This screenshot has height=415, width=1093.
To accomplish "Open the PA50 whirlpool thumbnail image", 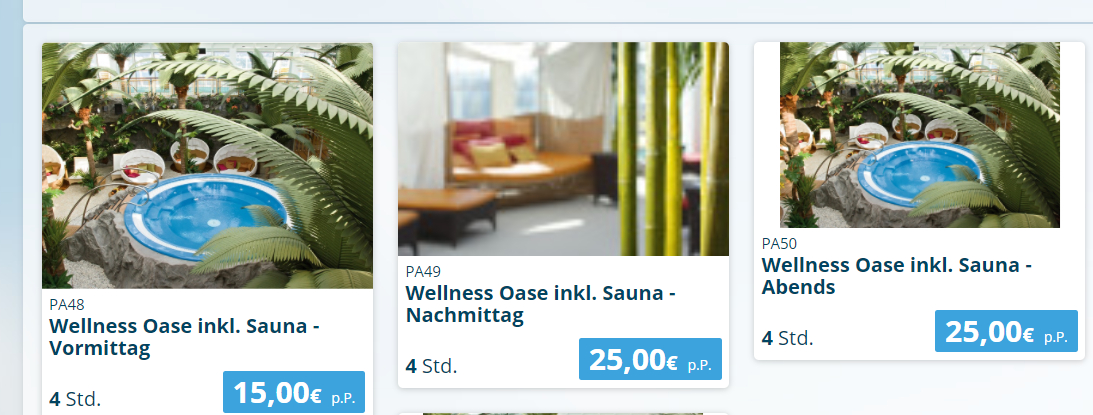I will [x=919, y=135].
